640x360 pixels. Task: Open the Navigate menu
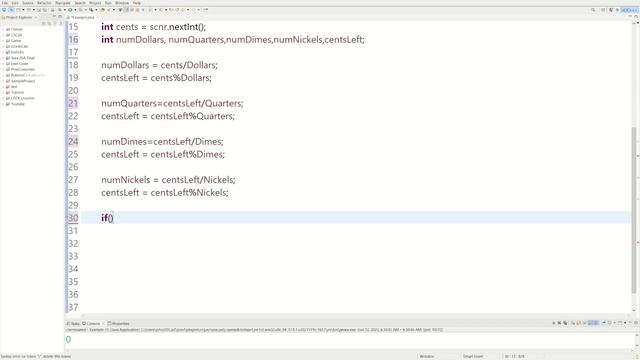tap(63, 3)
